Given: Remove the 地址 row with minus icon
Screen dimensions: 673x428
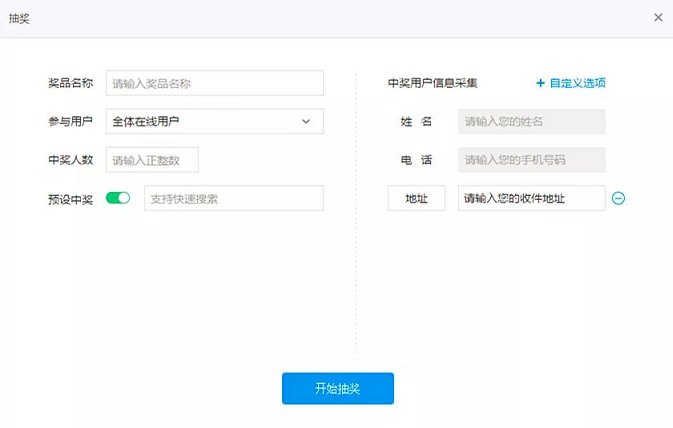Looking at the screenshot, I should pyautogui.click(x=618, y=198).
